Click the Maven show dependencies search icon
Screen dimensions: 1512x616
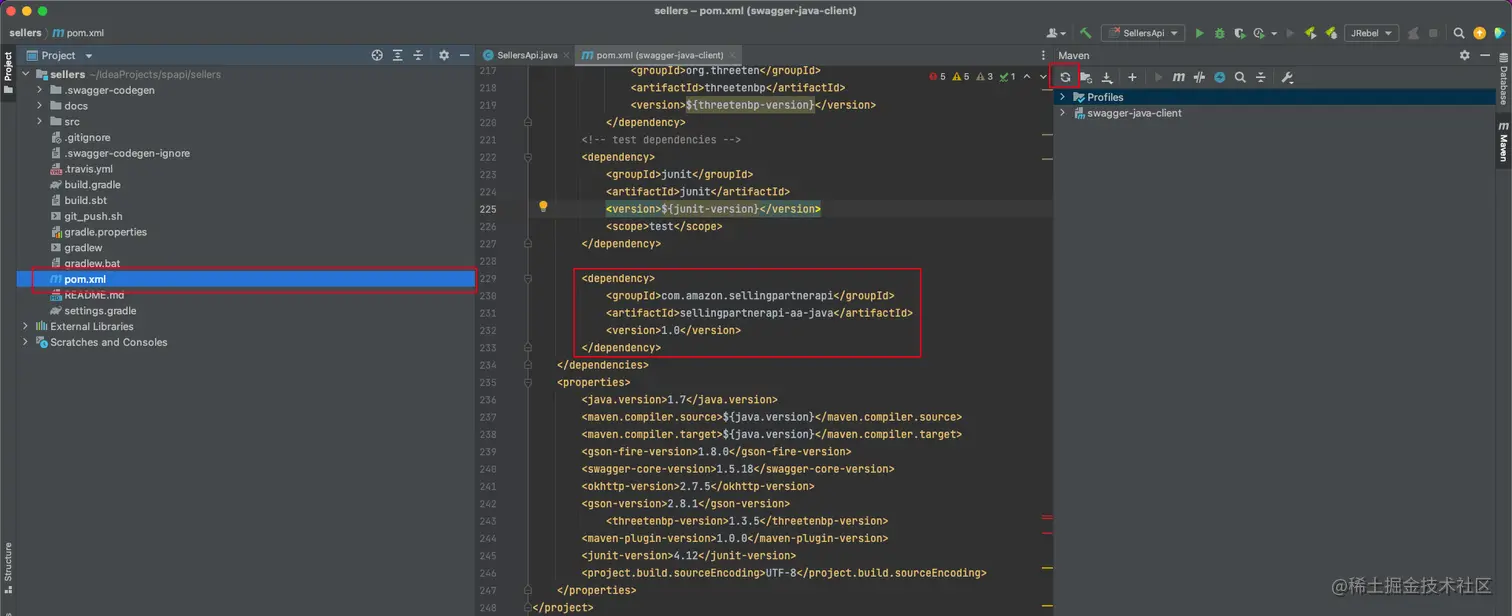[x=1240, y=77]
